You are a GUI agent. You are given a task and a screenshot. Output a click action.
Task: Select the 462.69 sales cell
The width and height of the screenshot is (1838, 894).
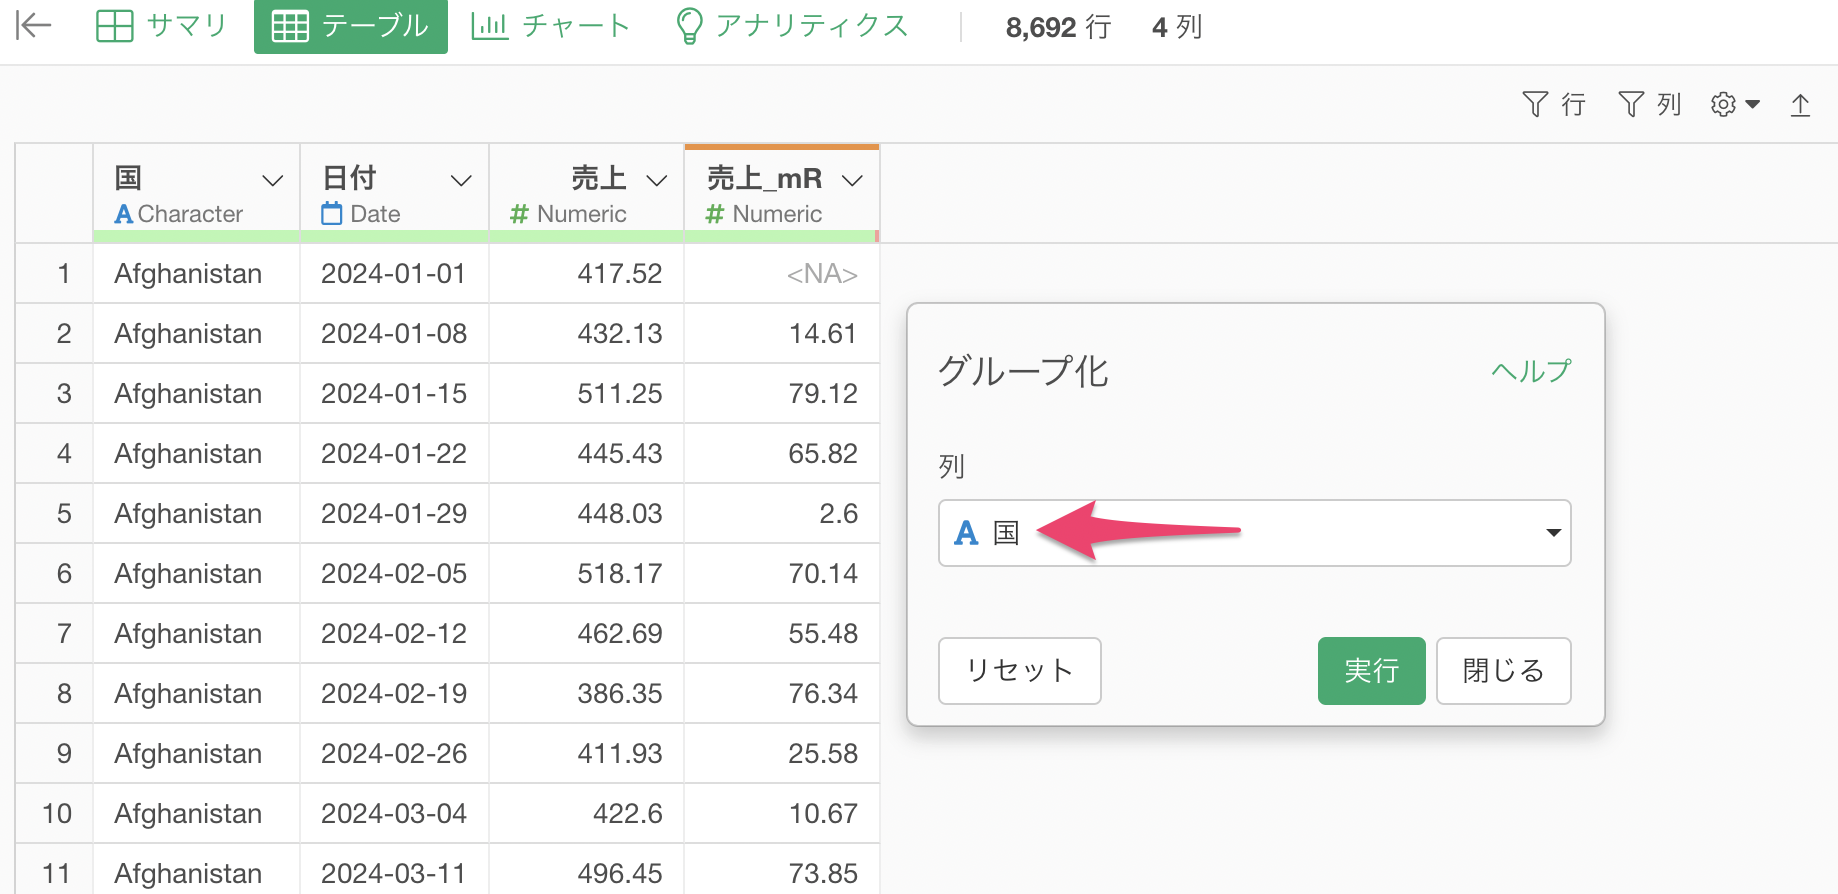point(587,633)
